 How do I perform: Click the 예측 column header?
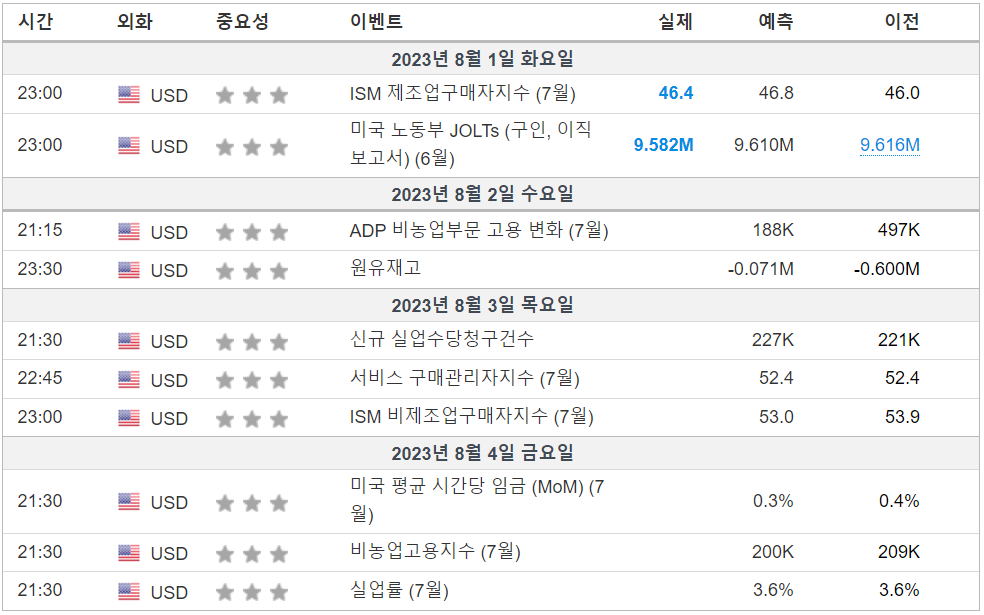point(776,21)
